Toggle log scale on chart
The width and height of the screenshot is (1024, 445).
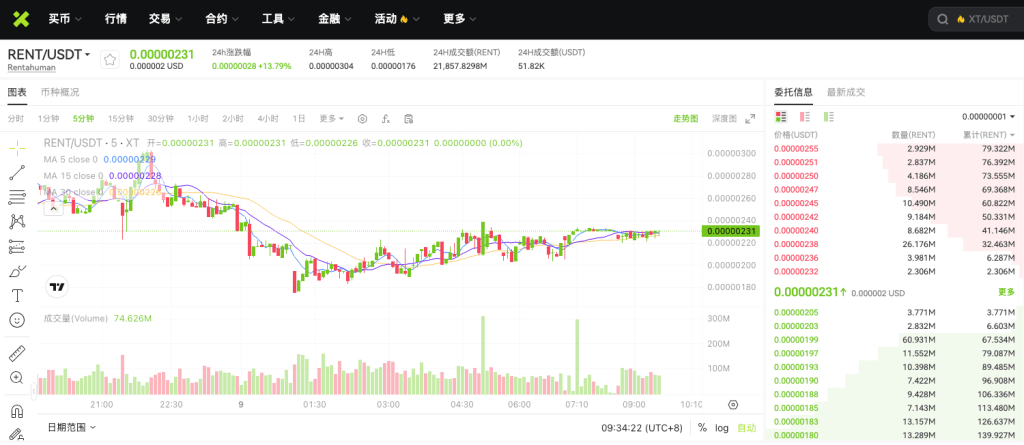[722, 428]
